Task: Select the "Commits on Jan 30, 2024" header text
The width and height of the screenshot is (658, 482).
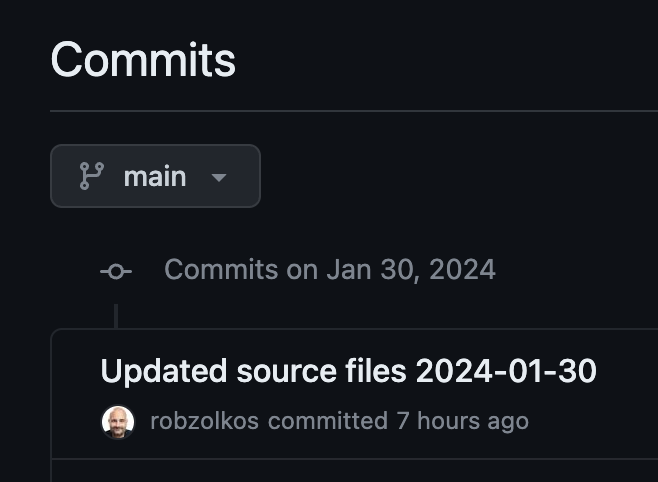Action: click(329, 269)
